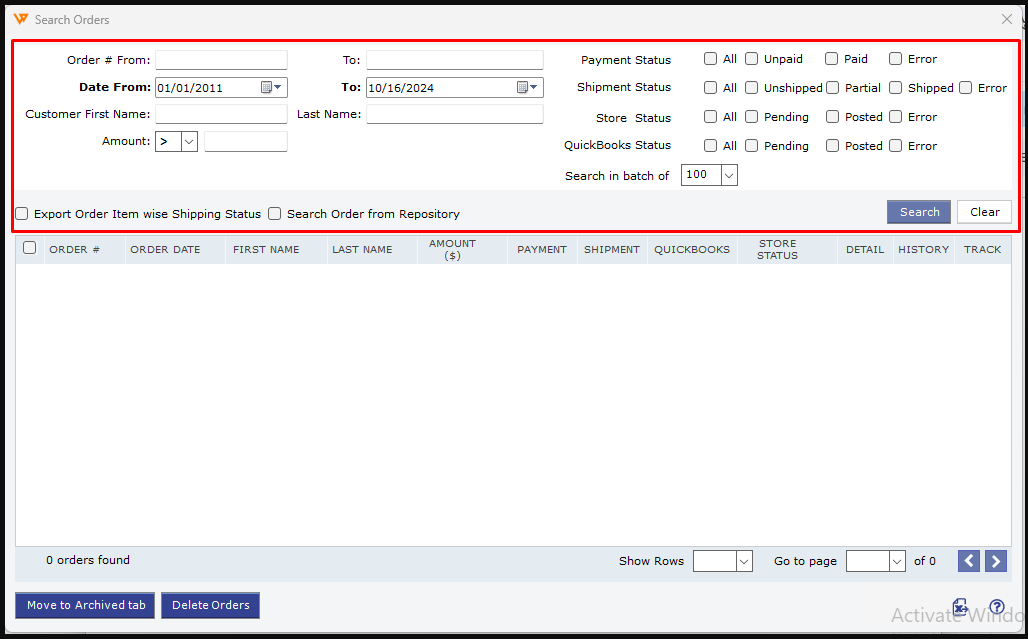Sort by the Order Date column header

pyautogui.click(x=165, y=250)
